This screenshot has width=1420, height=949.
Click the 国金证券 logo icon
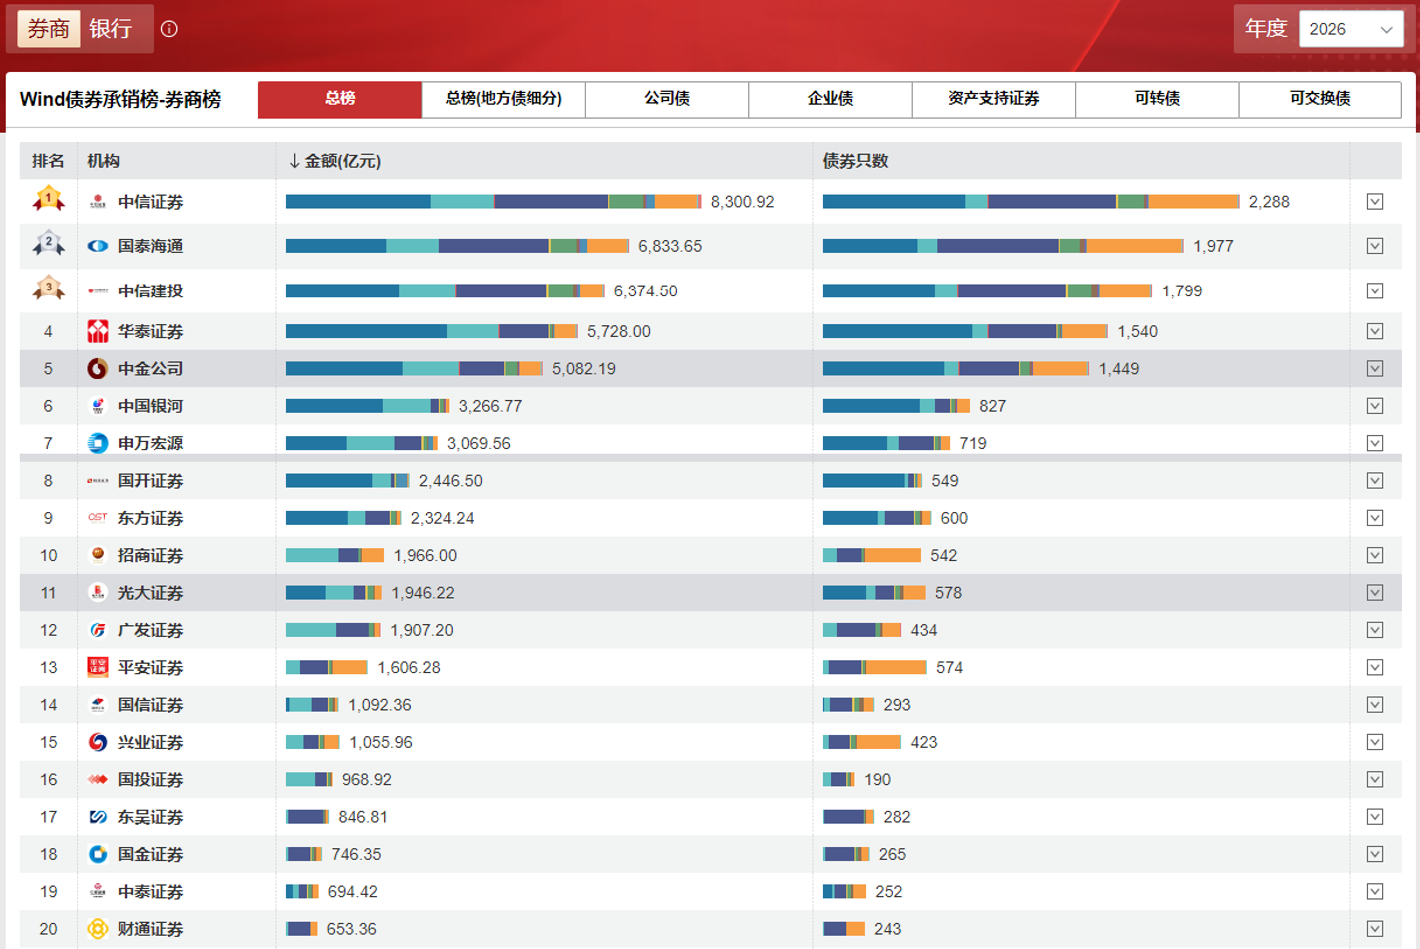97,854
